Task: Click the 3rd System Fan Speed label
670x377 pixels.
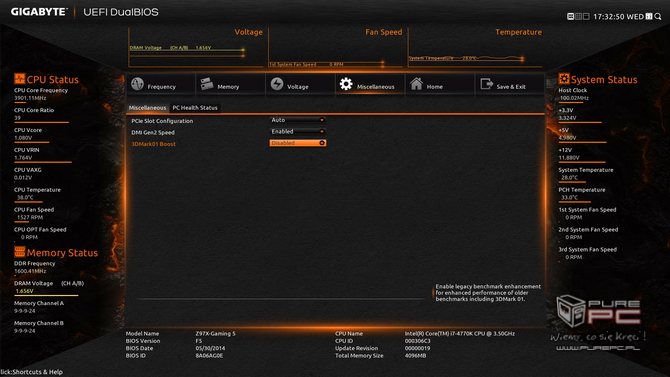Action: click(x=588, y=249)
